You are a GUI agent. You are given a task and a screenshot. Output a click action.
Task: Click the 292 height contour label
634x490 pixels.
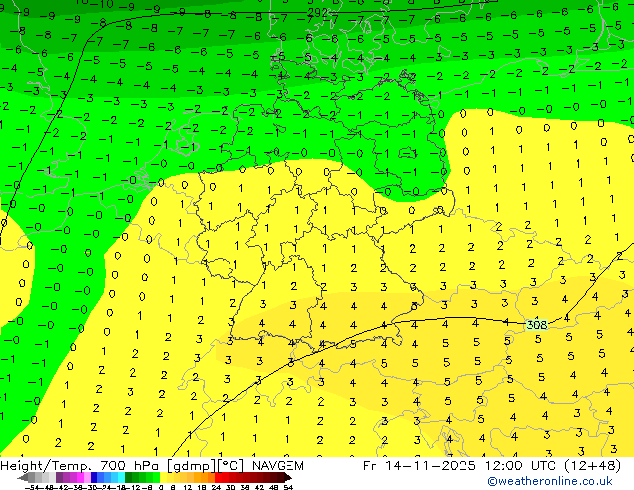317,13
